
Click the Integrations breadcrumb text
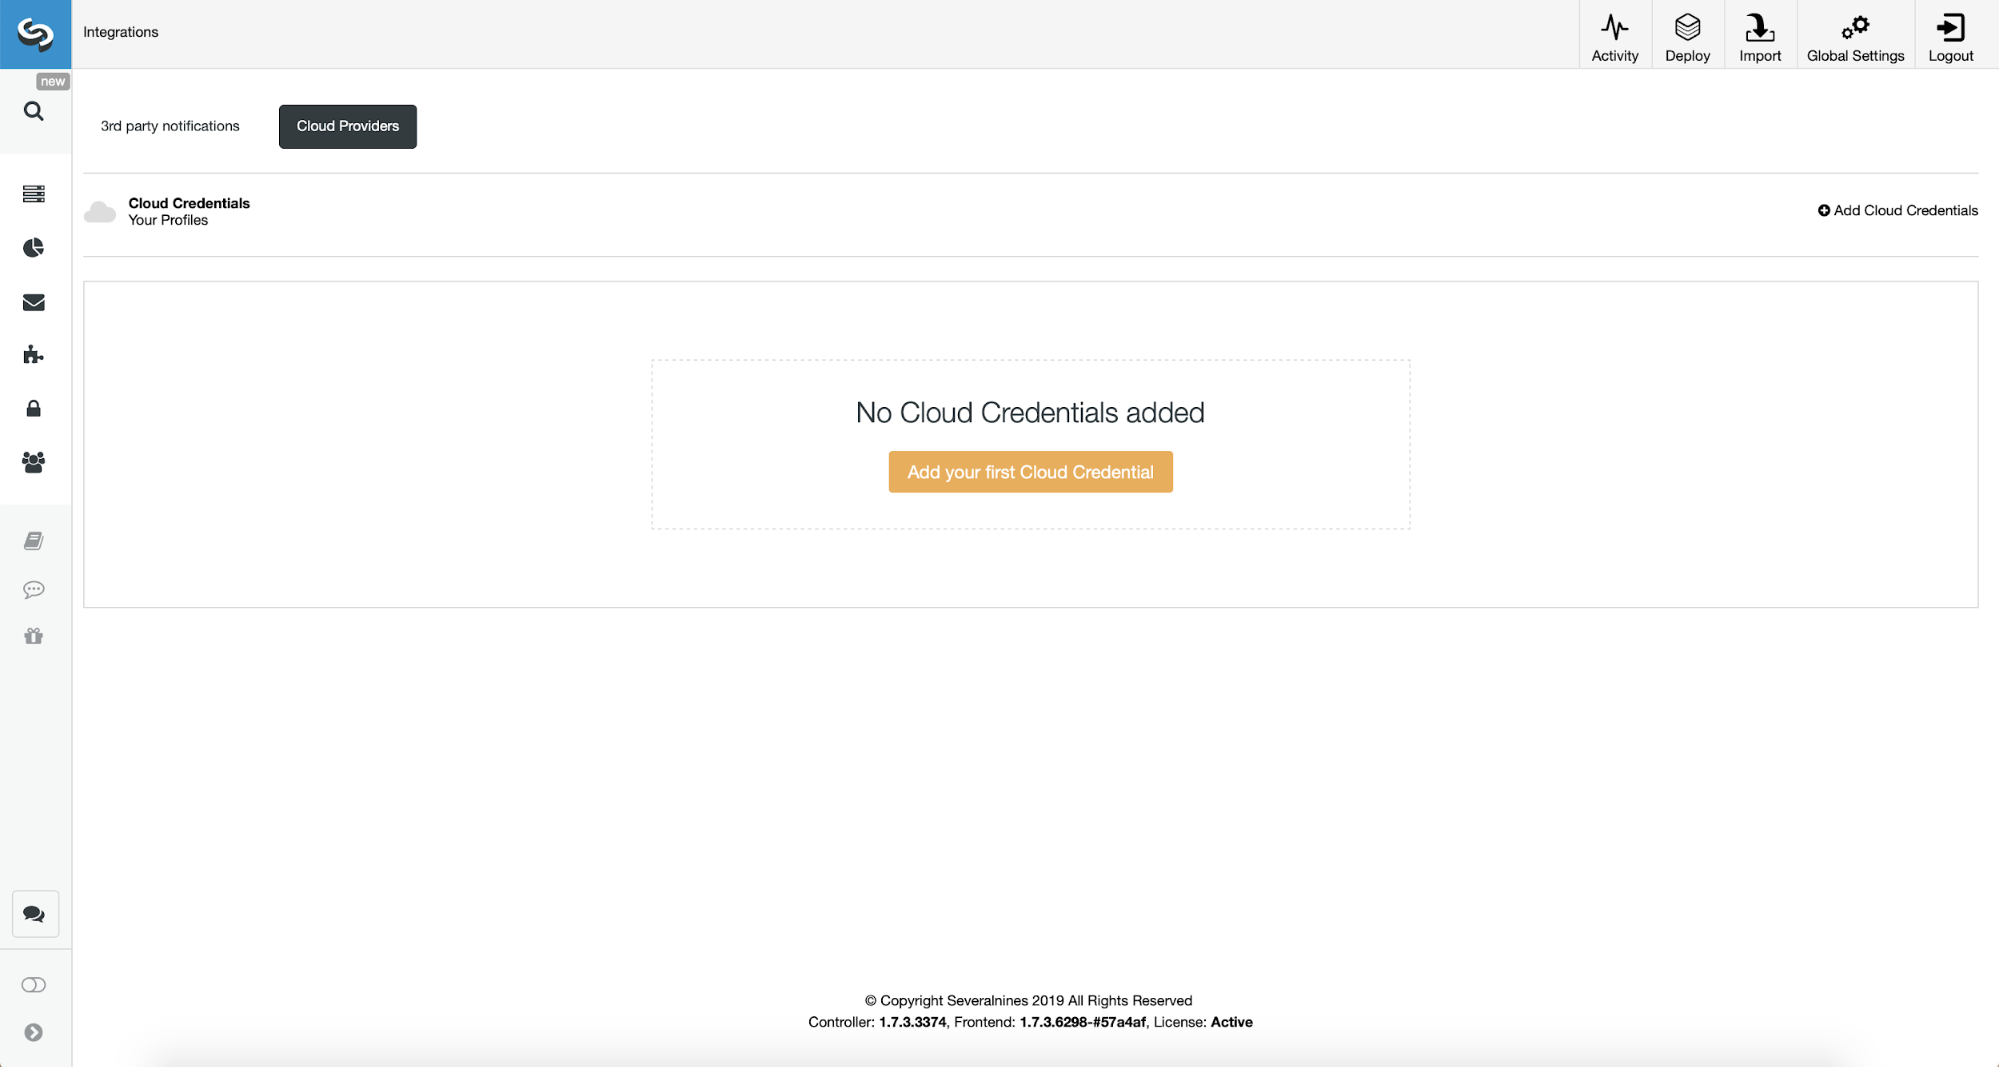[121, 32]
